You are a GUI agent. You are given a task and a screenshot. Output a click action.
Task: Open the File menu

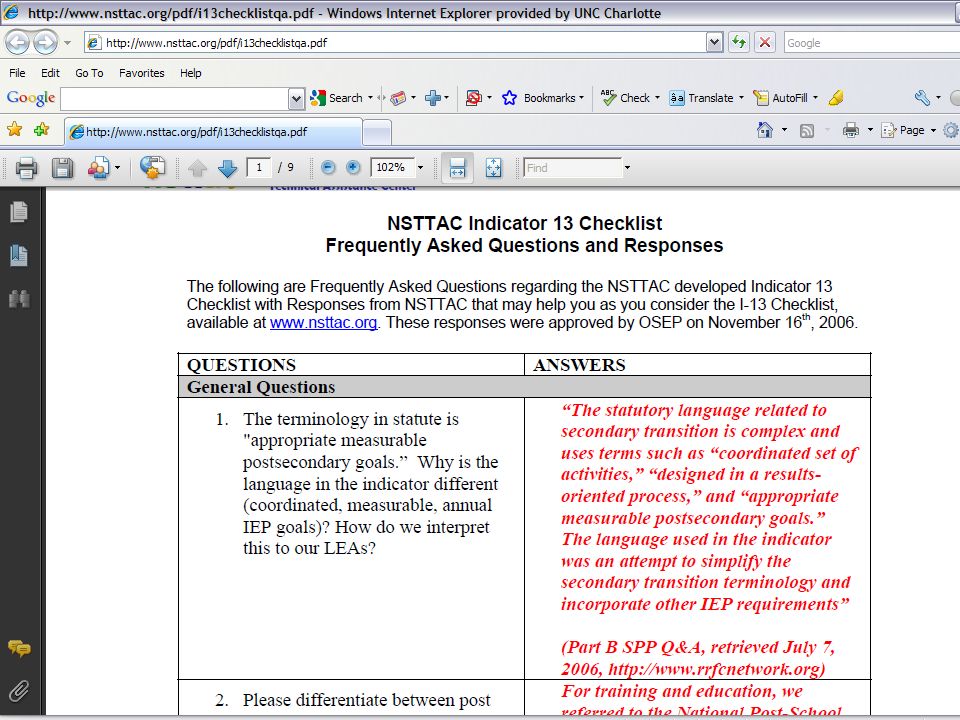click(17, 73)
